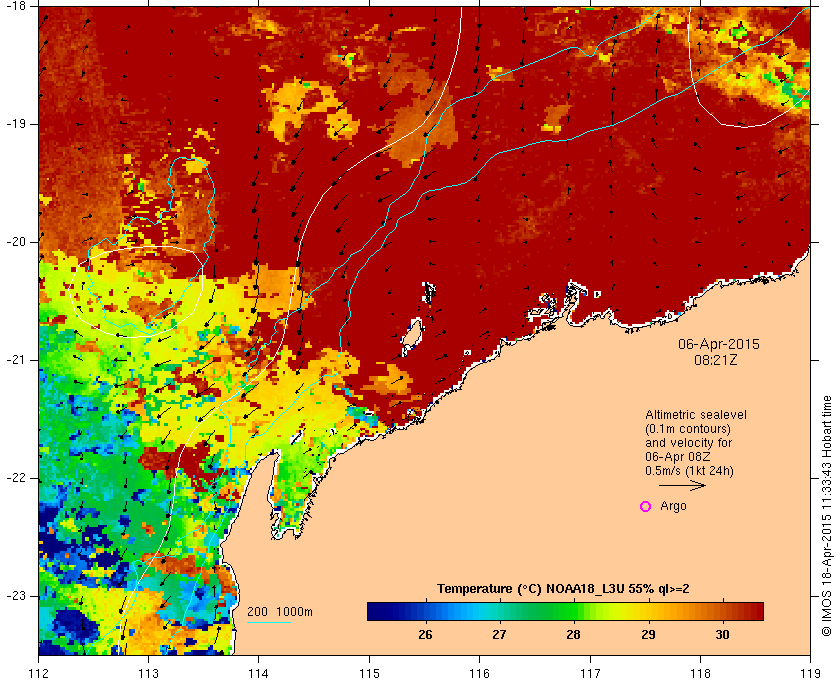Click the 'Altimetric sealevel' legend text

[x=696, y=415]
